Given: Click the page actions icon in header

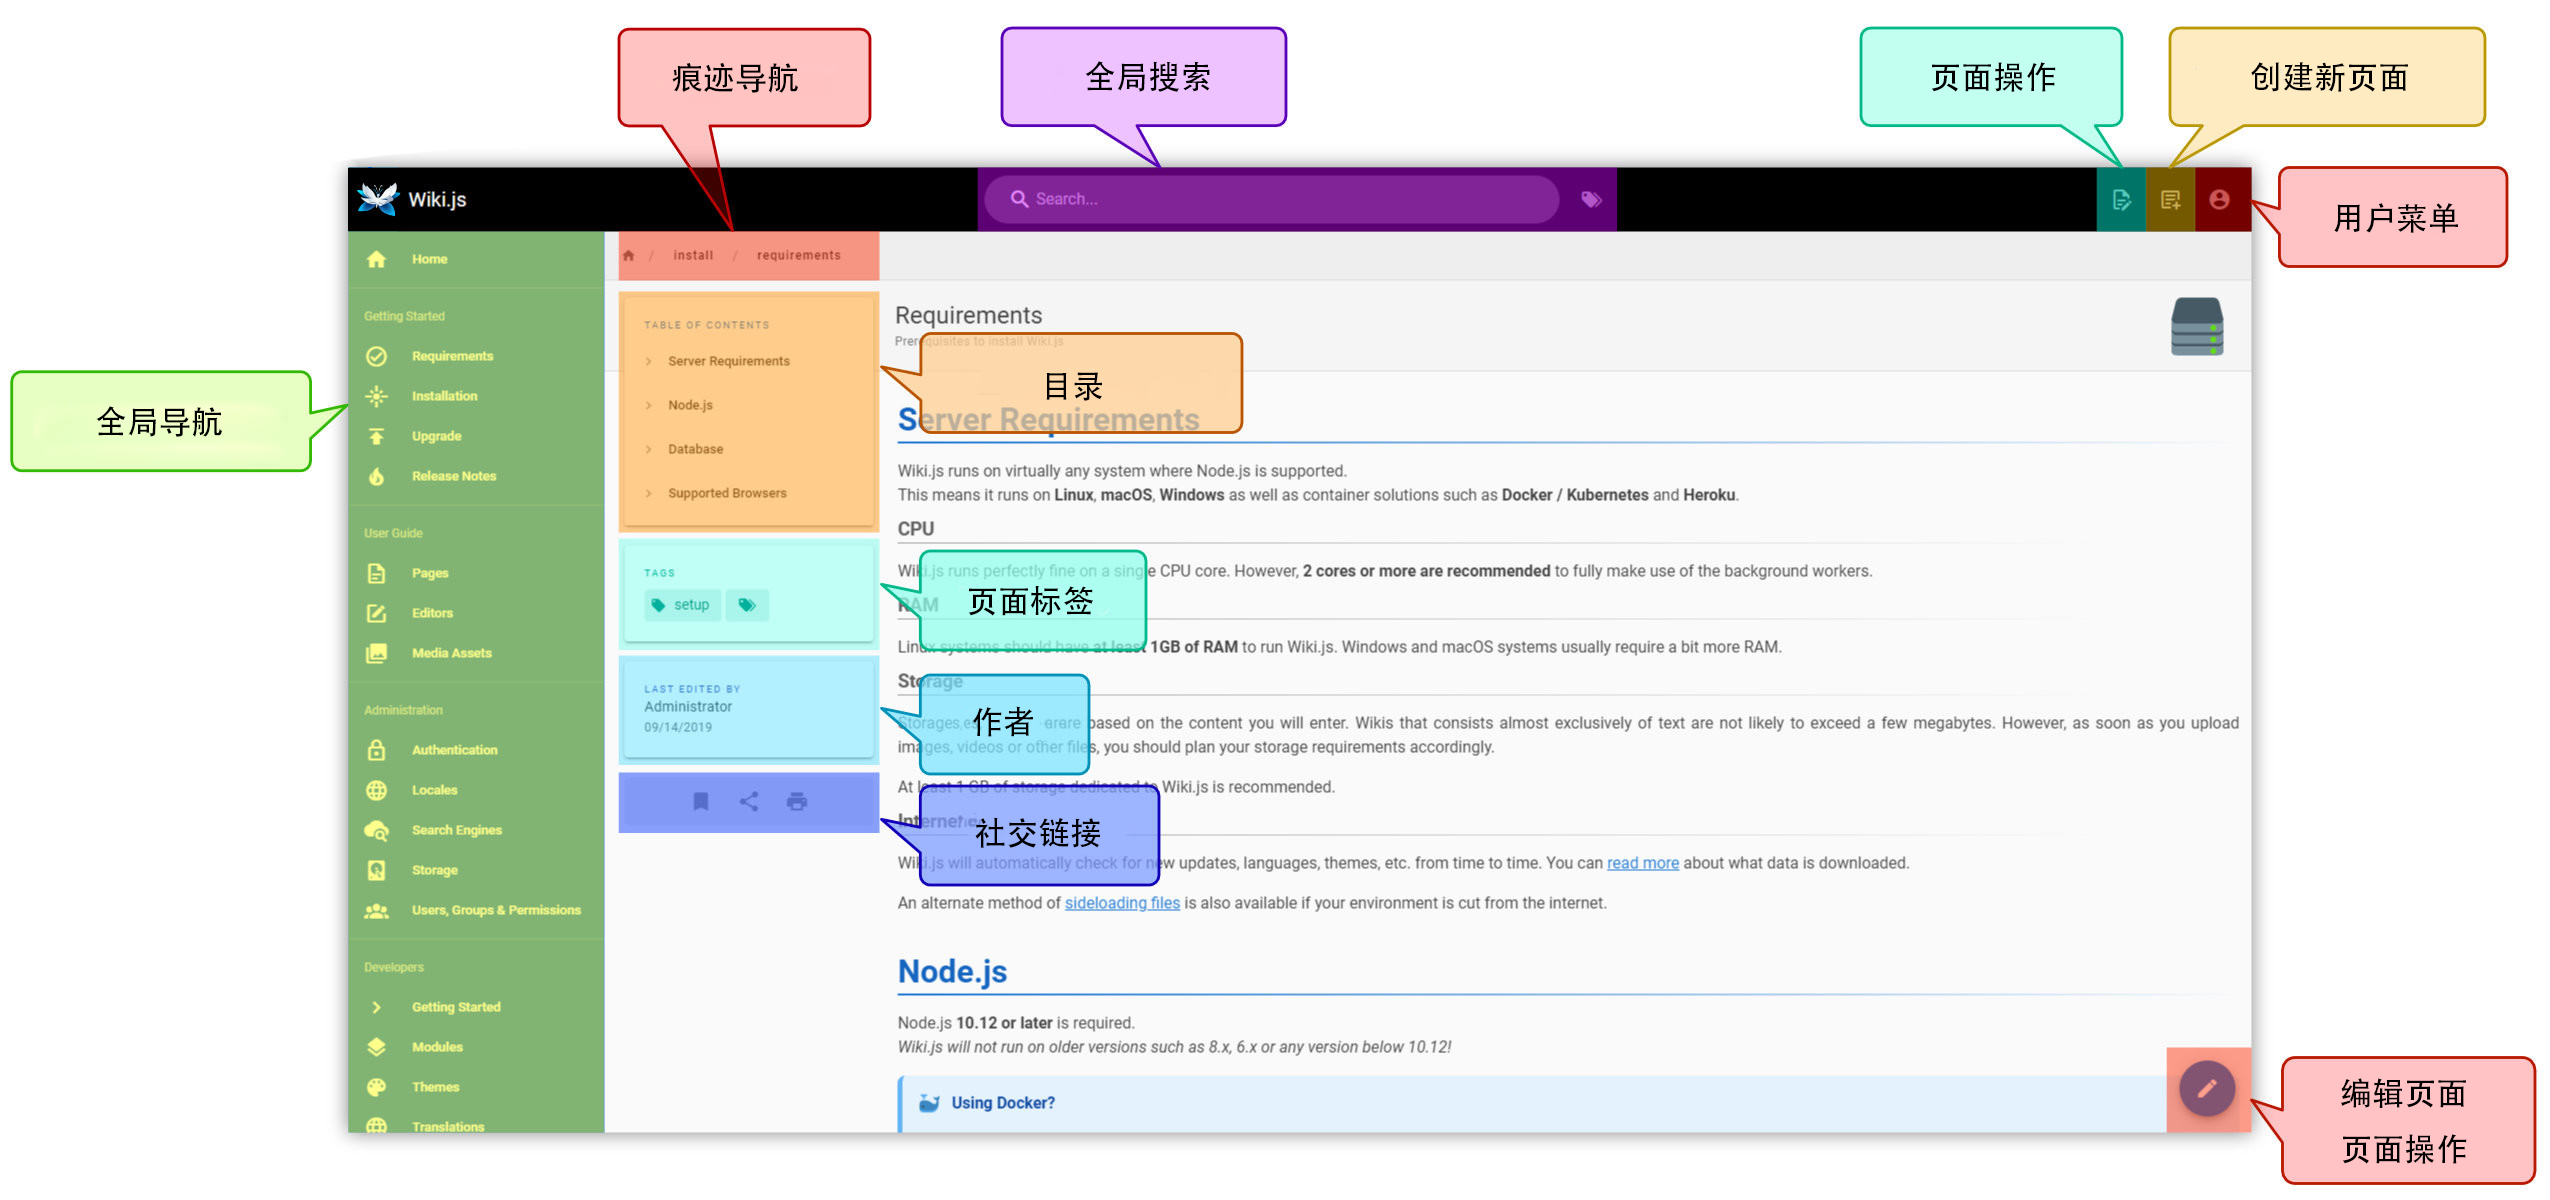Looking at the screenshot, I should 2120,200.
